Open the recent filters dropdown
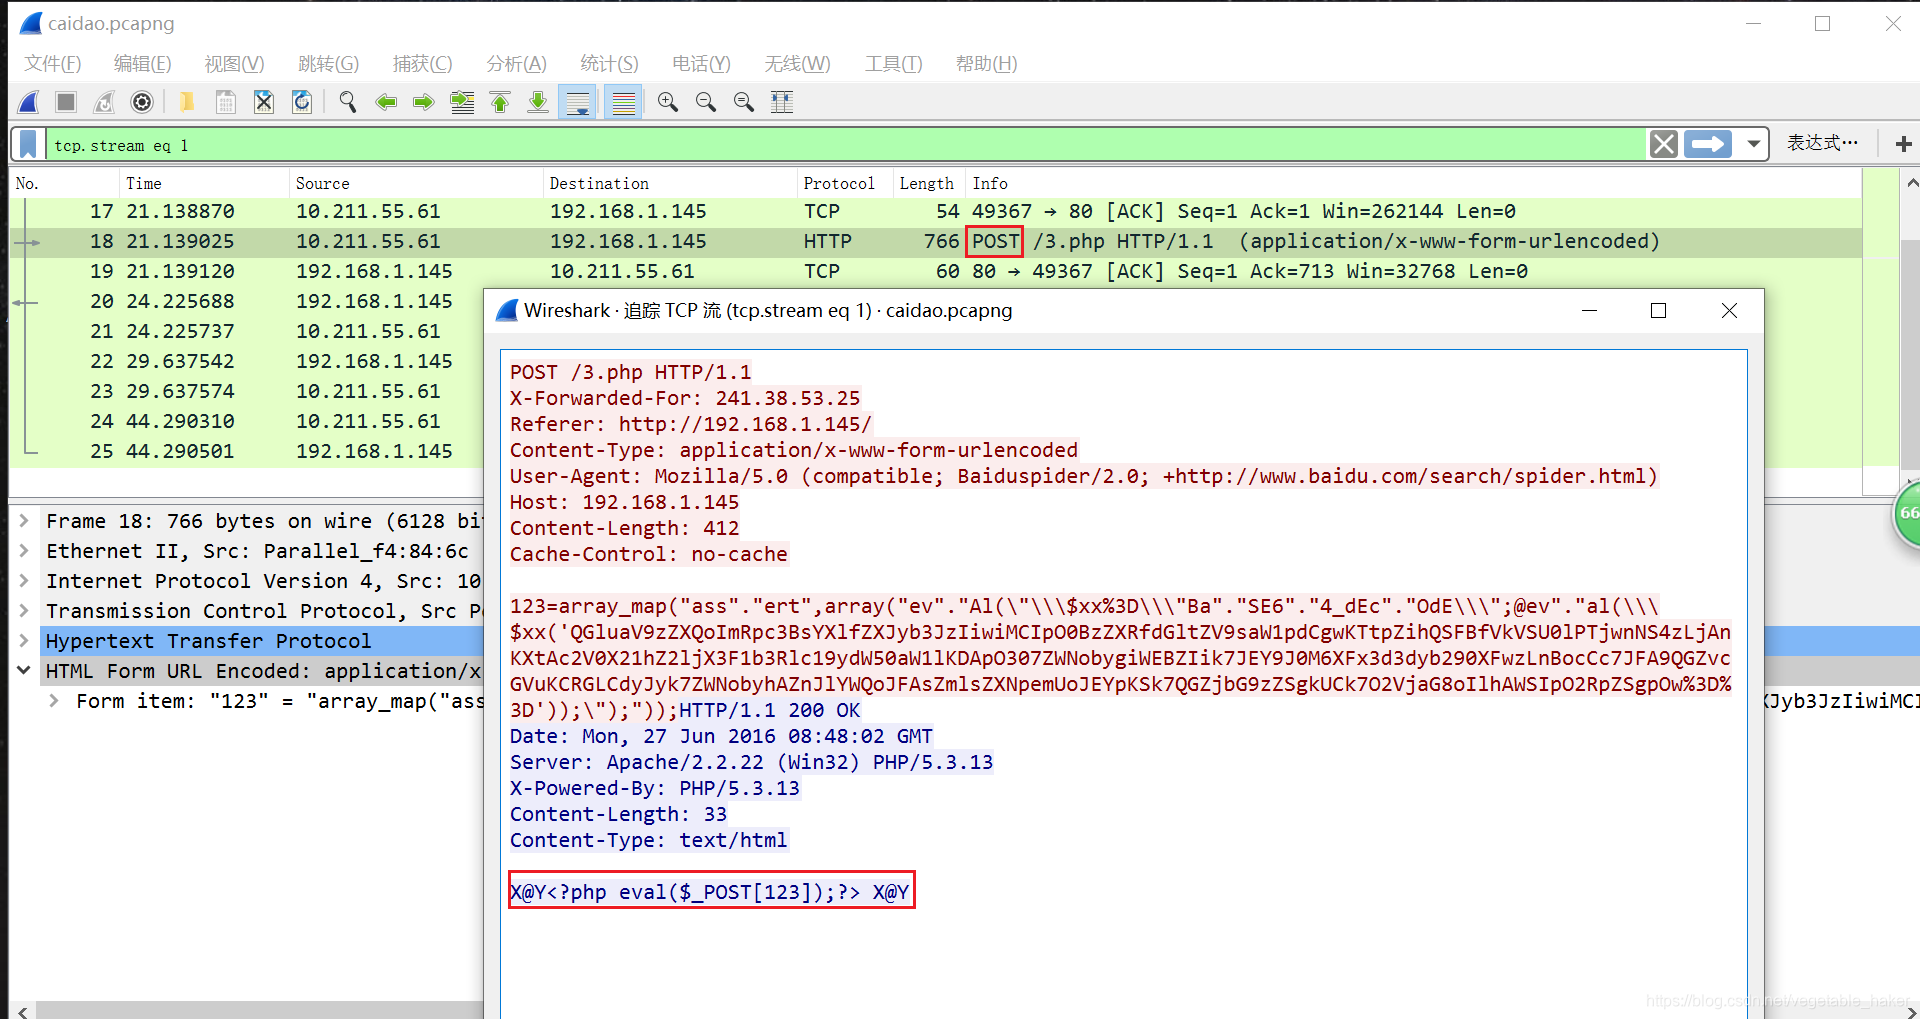 point(1753,145)
